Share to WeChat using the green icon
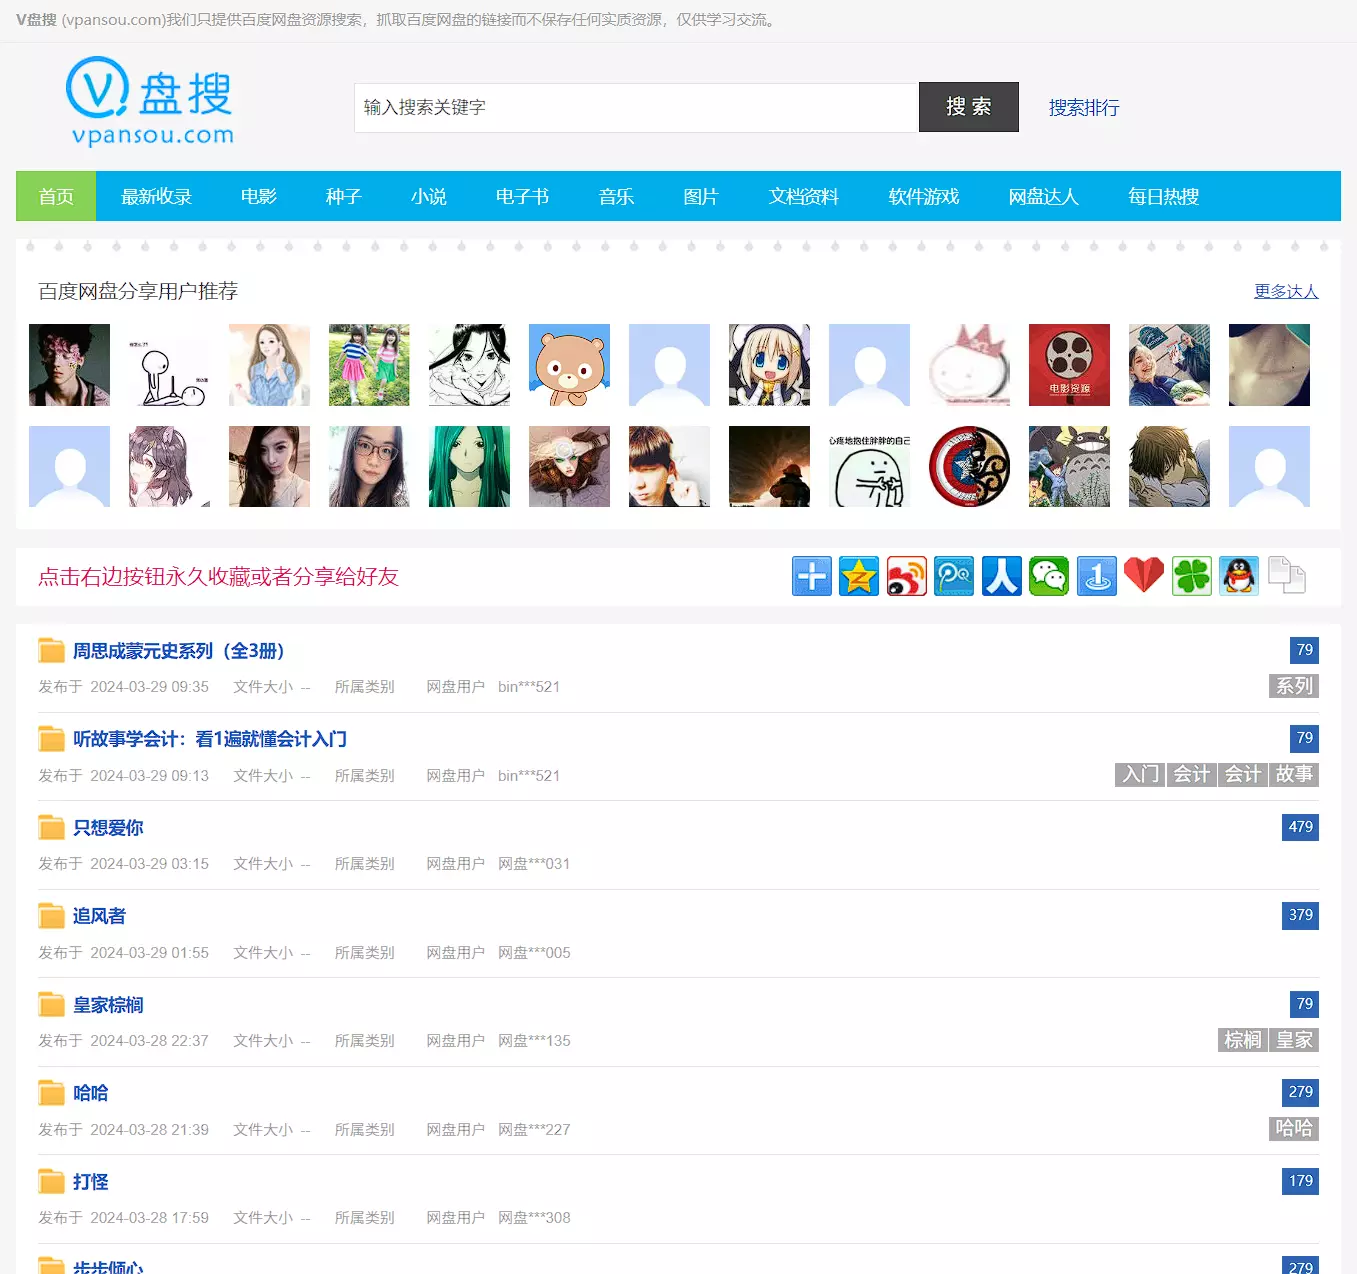 click(x=1049, y=576)
